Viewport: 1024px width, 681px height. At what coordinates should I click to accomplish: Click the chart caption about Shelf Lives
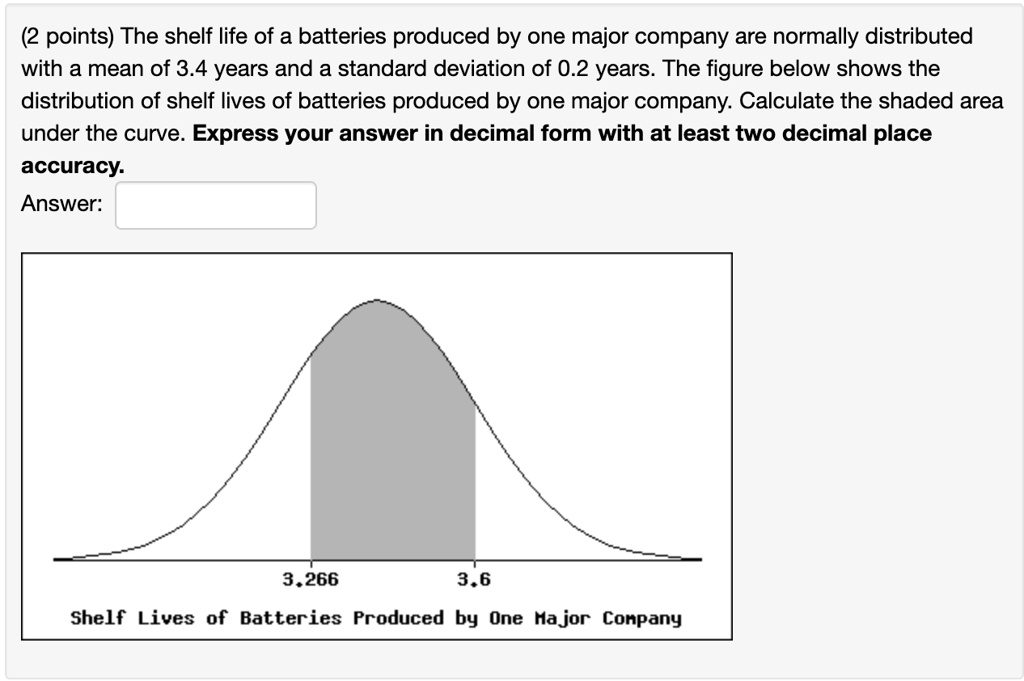coord(376,618)
